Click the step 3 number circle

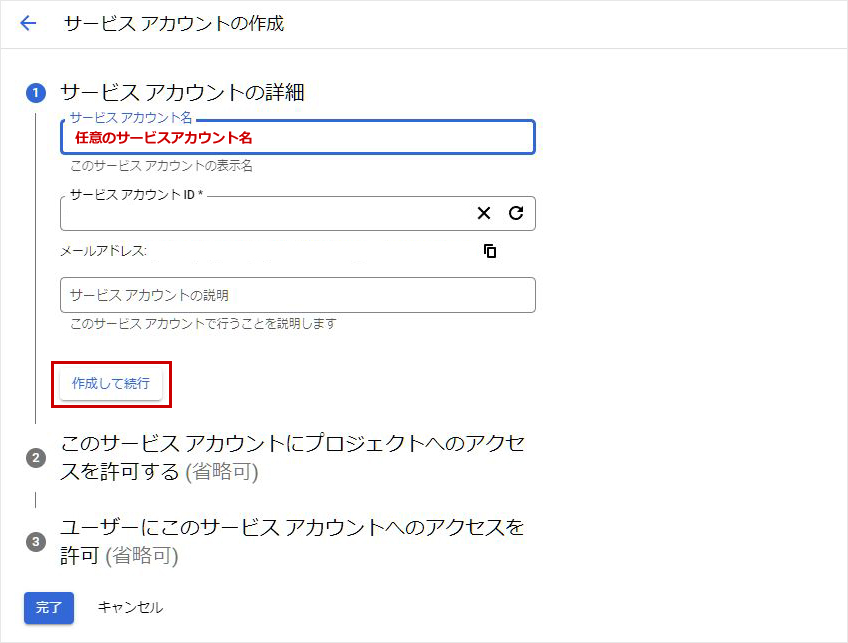36,541
